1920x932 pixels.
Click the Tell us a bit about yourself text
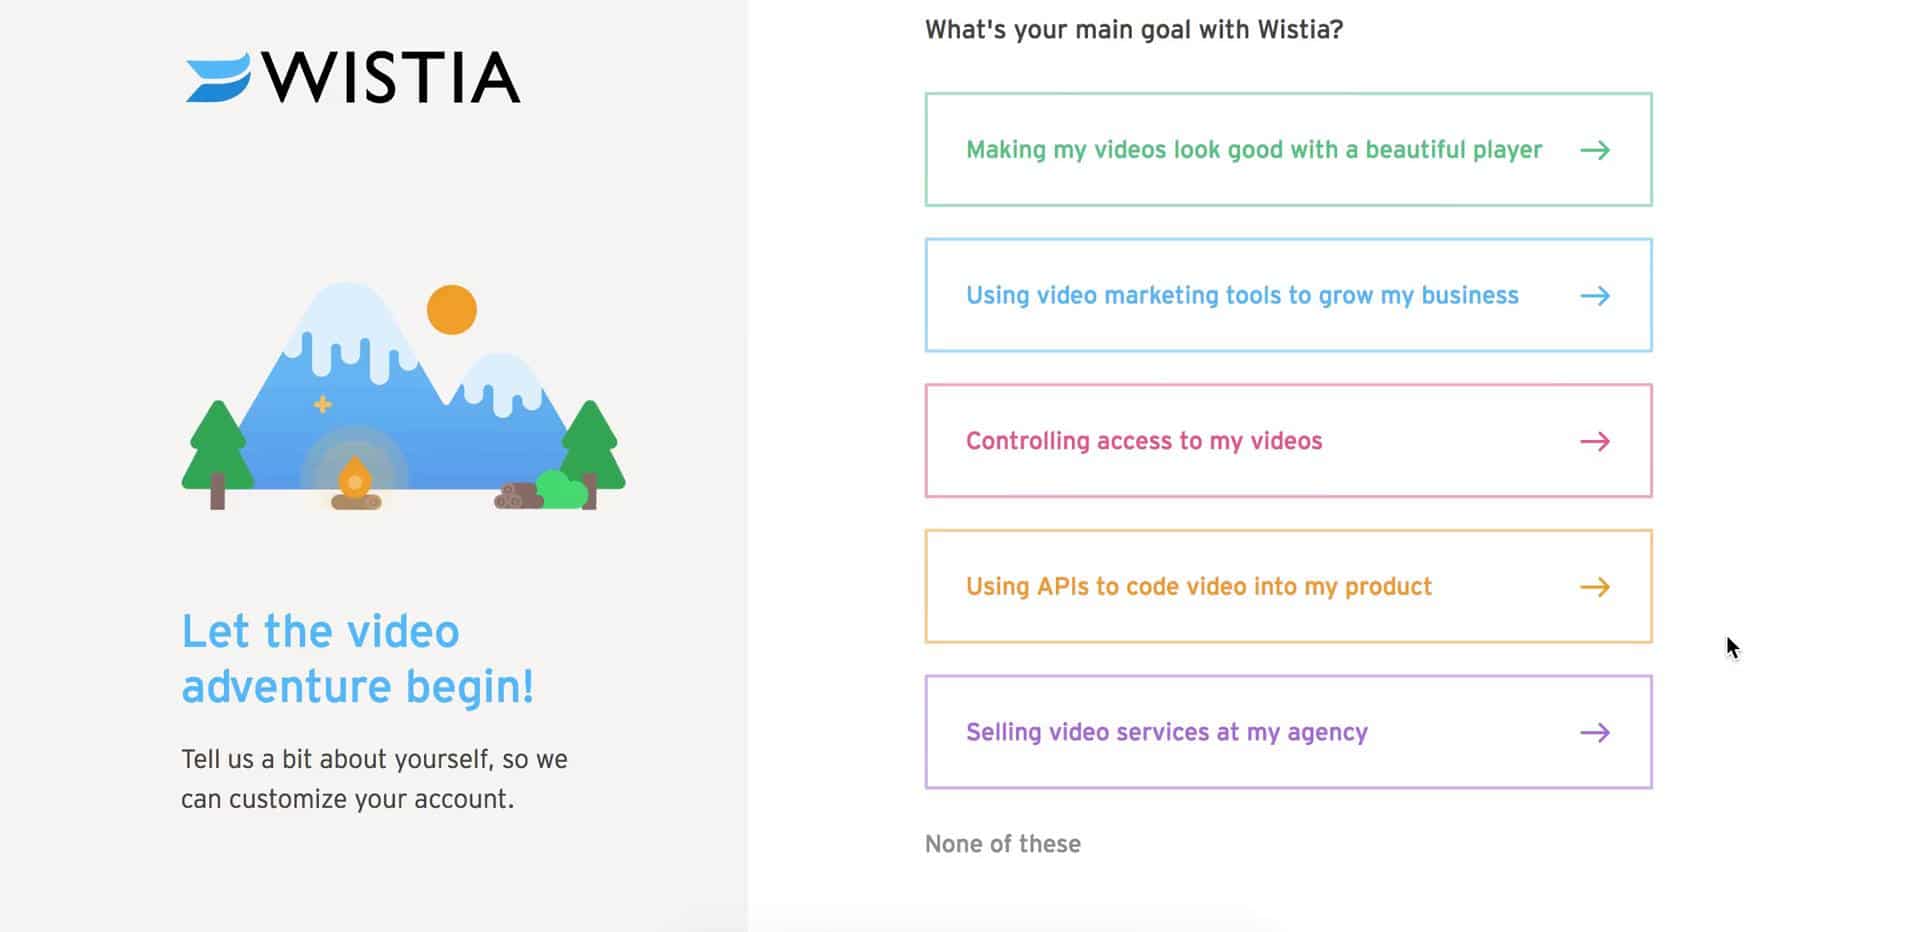coord(374,779)
